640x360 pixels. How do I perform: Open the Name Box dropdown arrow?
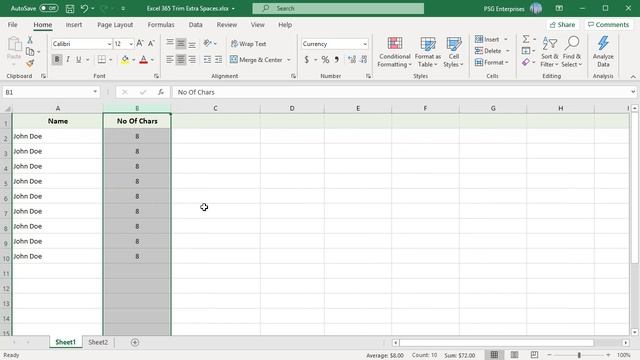coord(95,92)
